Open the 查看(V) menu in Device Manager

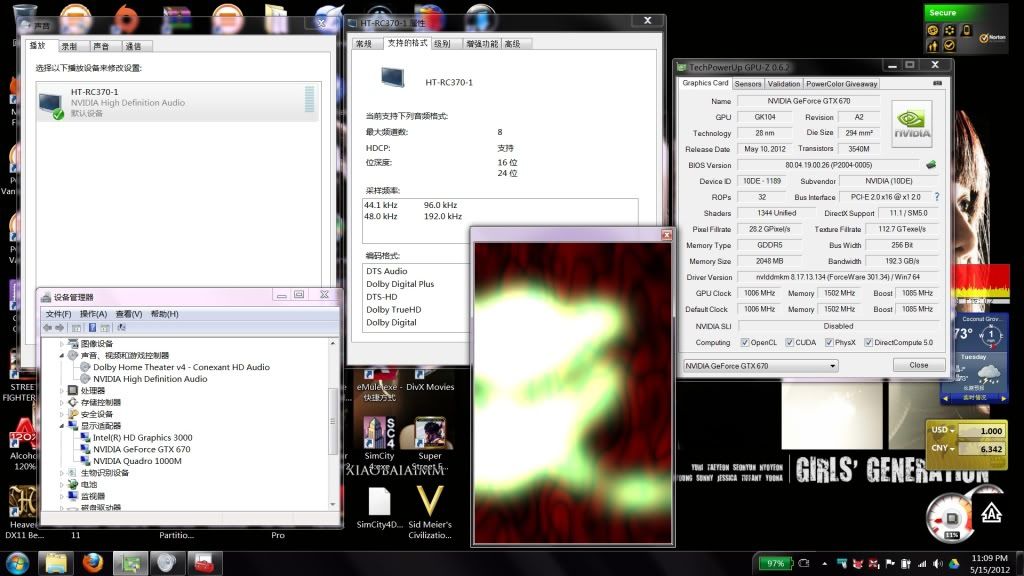click(x=129, y=314)
